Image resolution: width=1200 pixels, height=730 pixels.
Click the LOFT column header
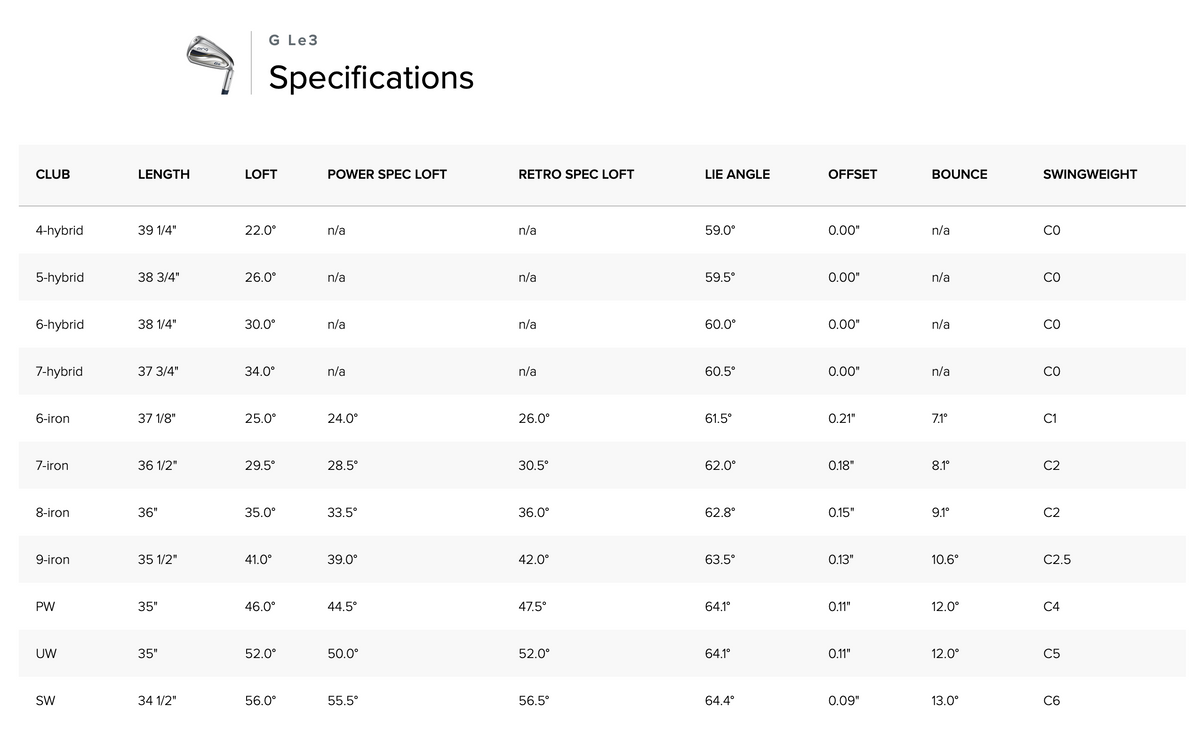pos(261,174)
